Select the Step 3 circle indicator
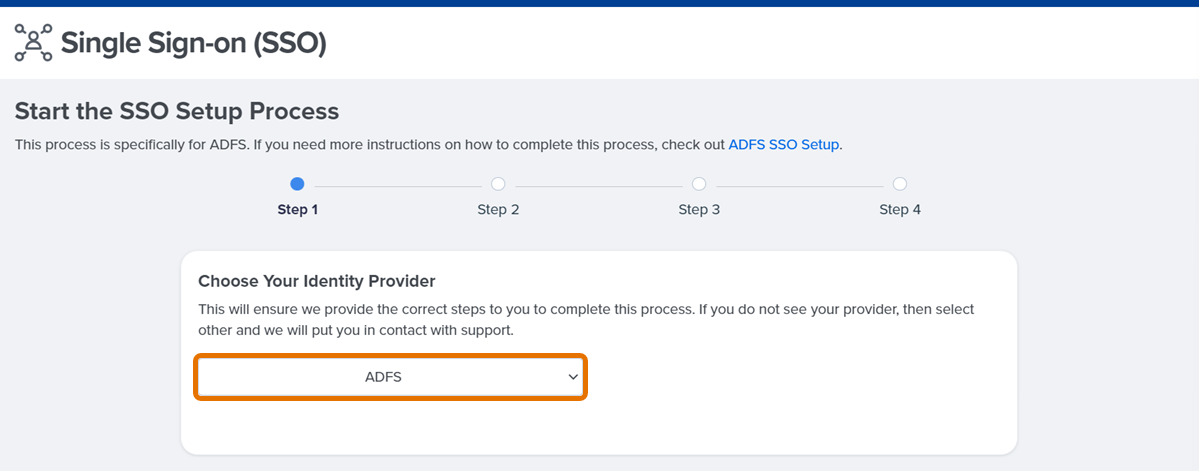The image size is (1199, 471). point(699,184)
